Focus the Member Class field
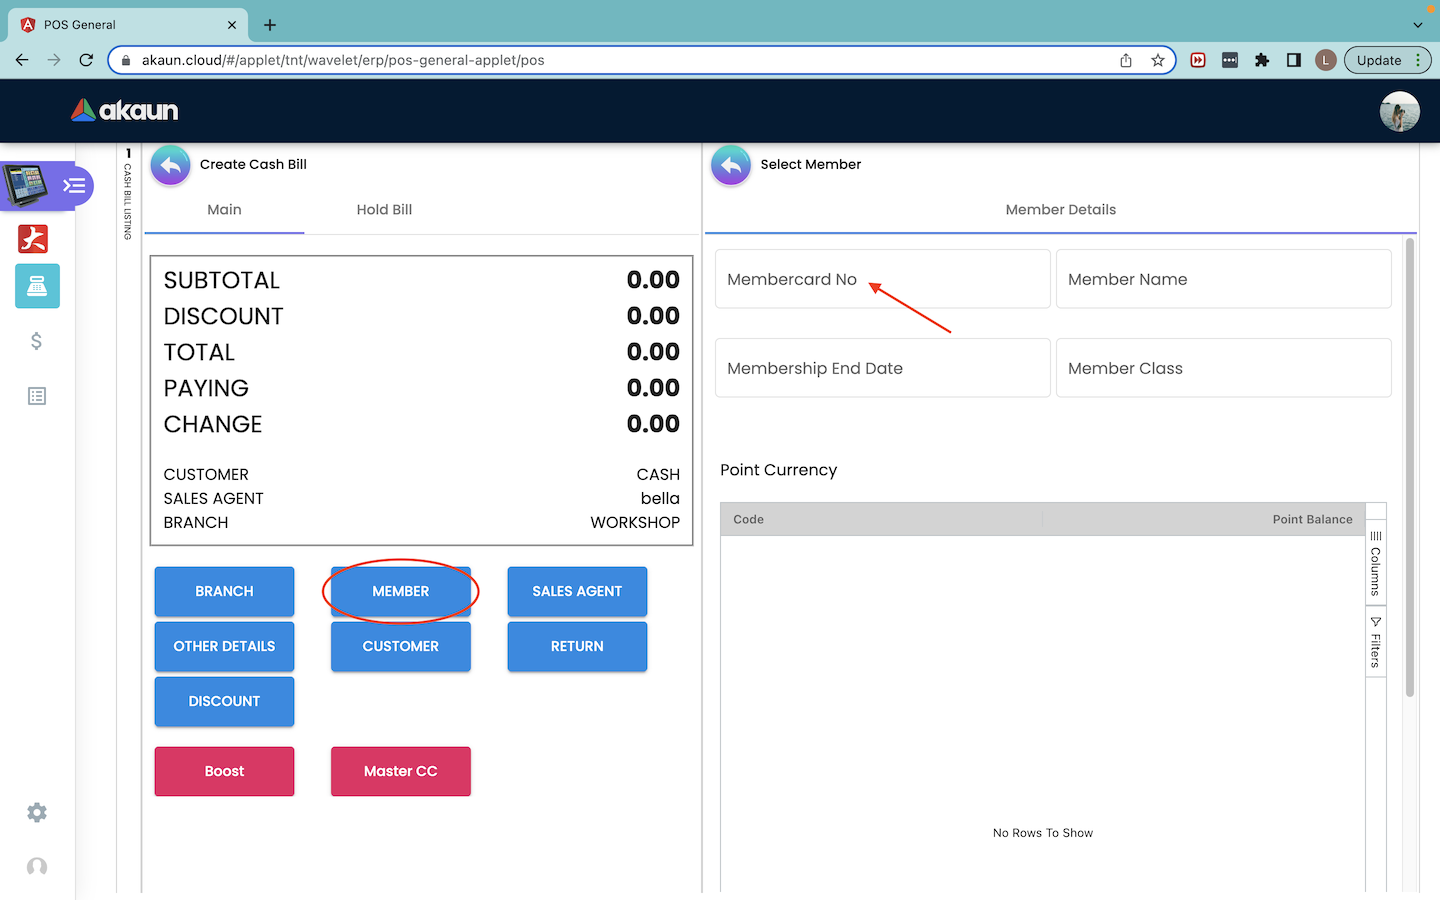This screenshot has width=1440, height=900. pos(1224,368)
